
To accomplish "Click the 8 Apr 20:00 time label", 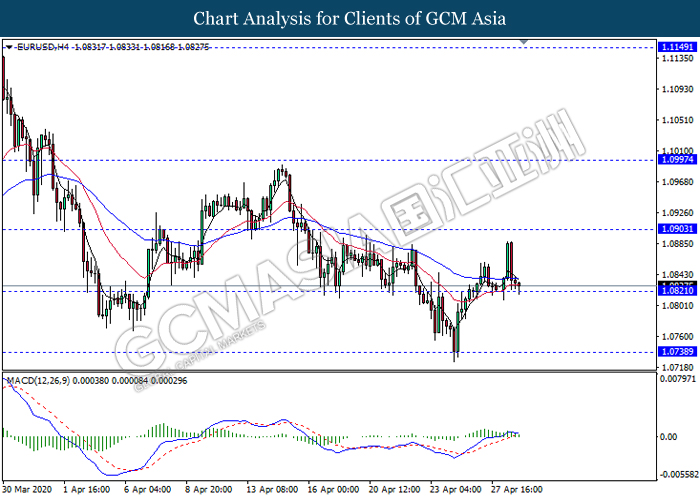I will click(208, 489).
